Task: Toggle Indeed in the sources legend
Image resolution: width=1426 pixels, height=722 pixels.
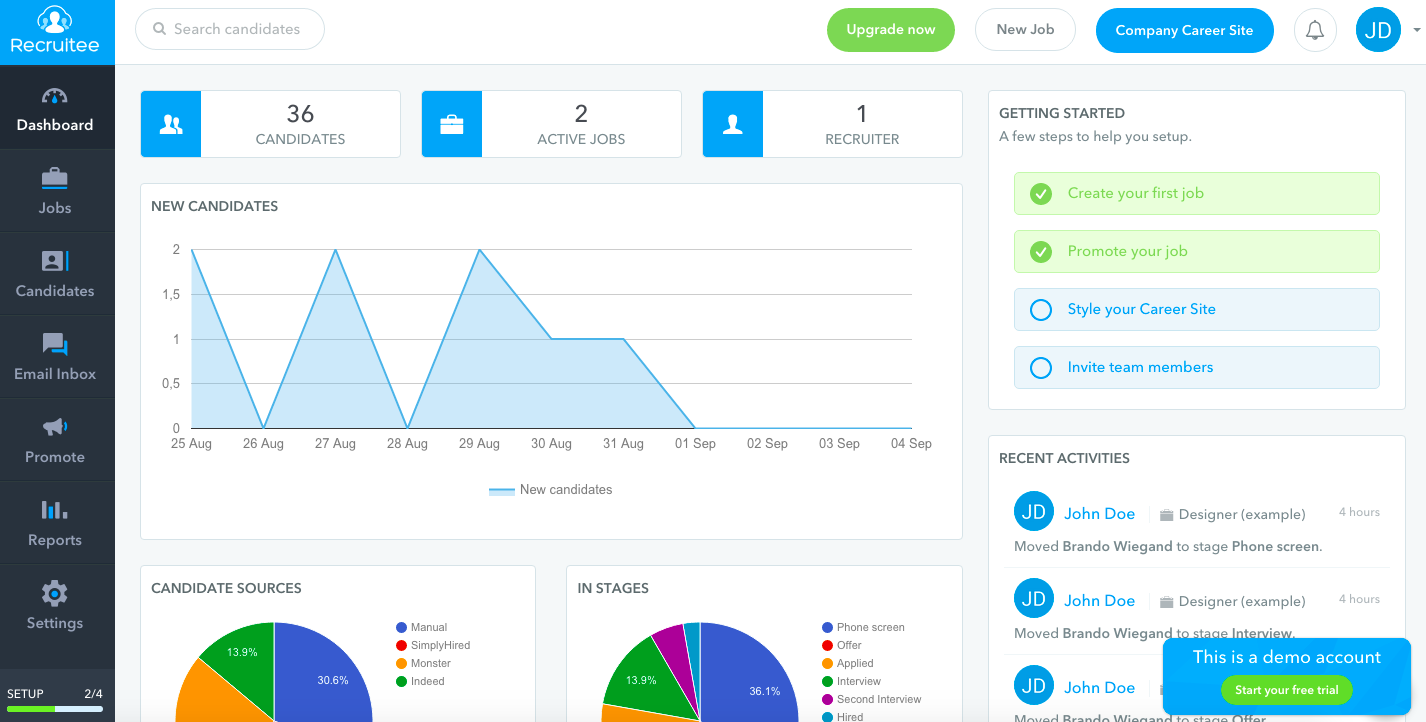Action: coord(421,682)
